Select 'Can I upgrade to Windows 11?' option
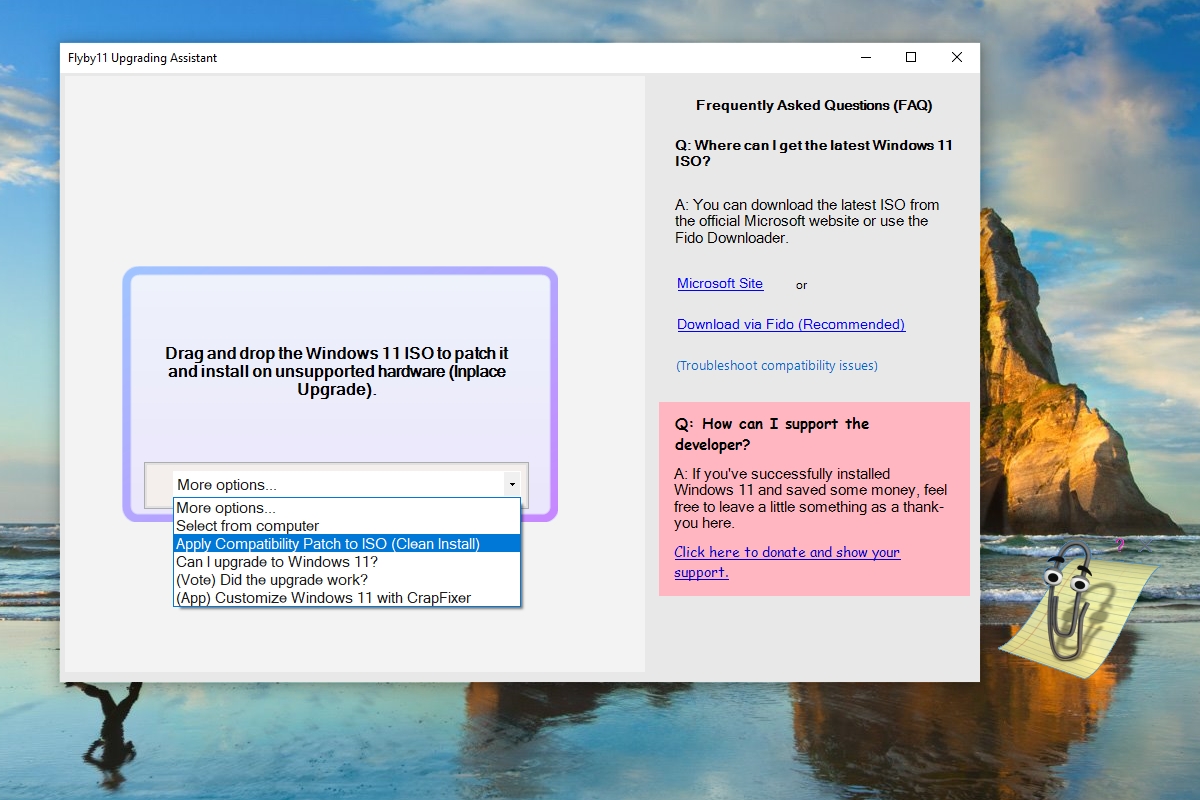Viewport: 1200px width, 800px height. (347, 562)
